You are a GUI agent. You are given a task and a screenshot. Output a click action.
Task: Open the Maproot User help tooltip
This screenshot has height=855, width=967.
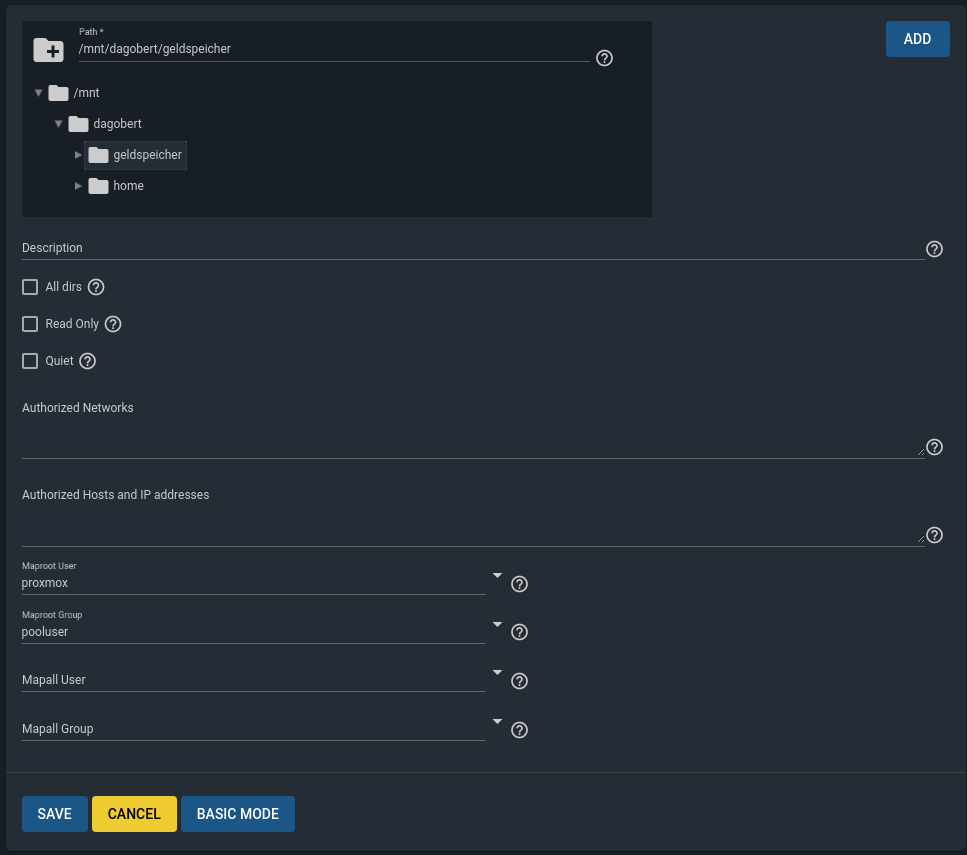tap(519, 584)
